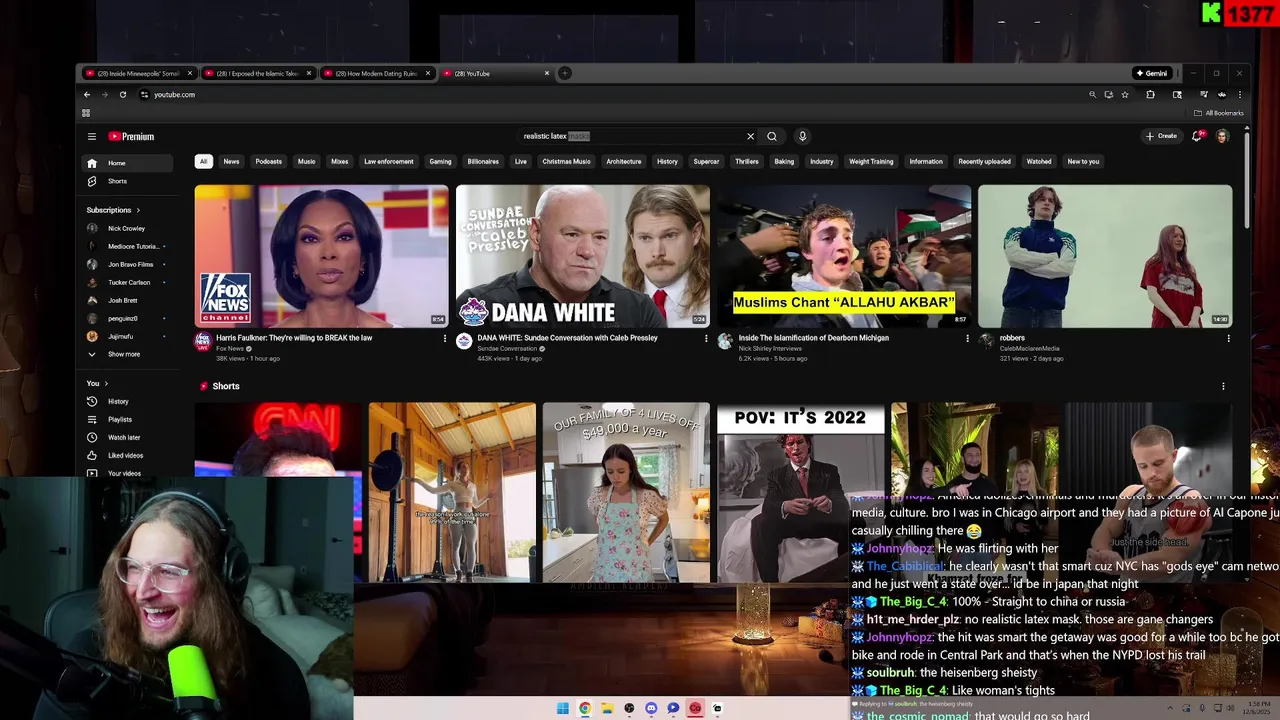
Task: Select the Podcasts filter chip
Action: tap(268, 161)
